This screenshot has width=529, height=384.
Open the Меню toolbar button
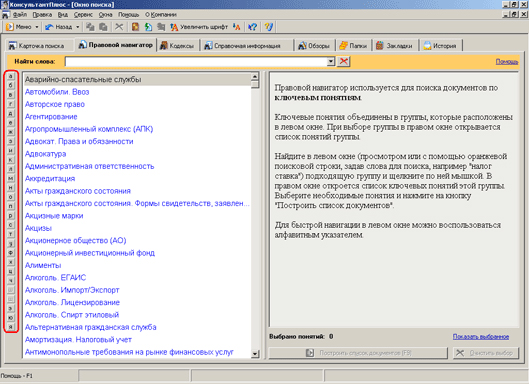(19, 27)
